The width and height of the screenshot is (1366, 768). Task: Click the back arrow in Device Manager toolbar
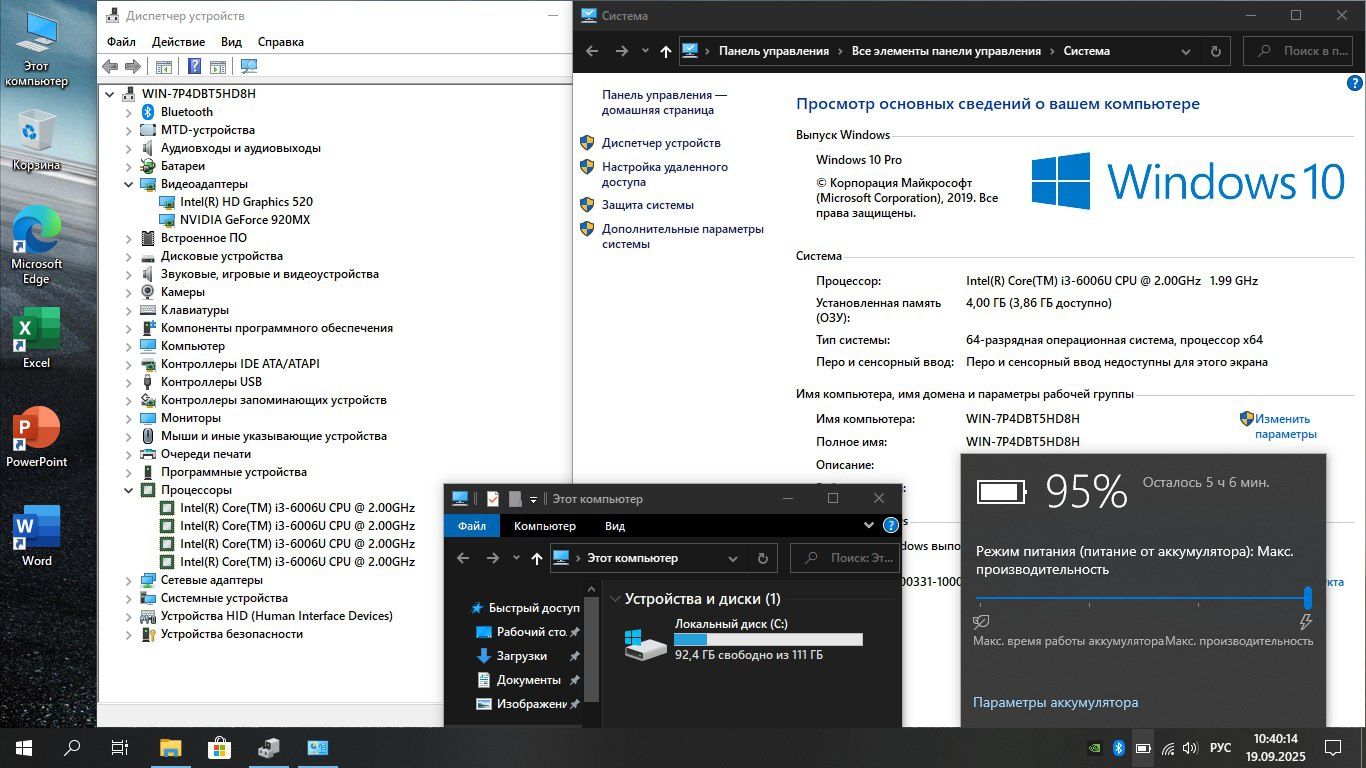110,66
